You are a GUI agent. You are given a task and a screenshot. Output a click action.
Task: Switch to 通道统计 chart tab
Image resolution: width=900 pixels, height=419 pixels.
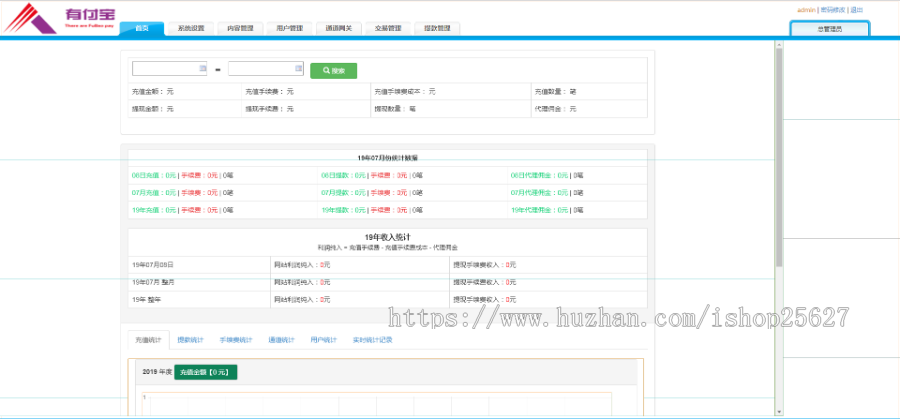pos(281,340)
